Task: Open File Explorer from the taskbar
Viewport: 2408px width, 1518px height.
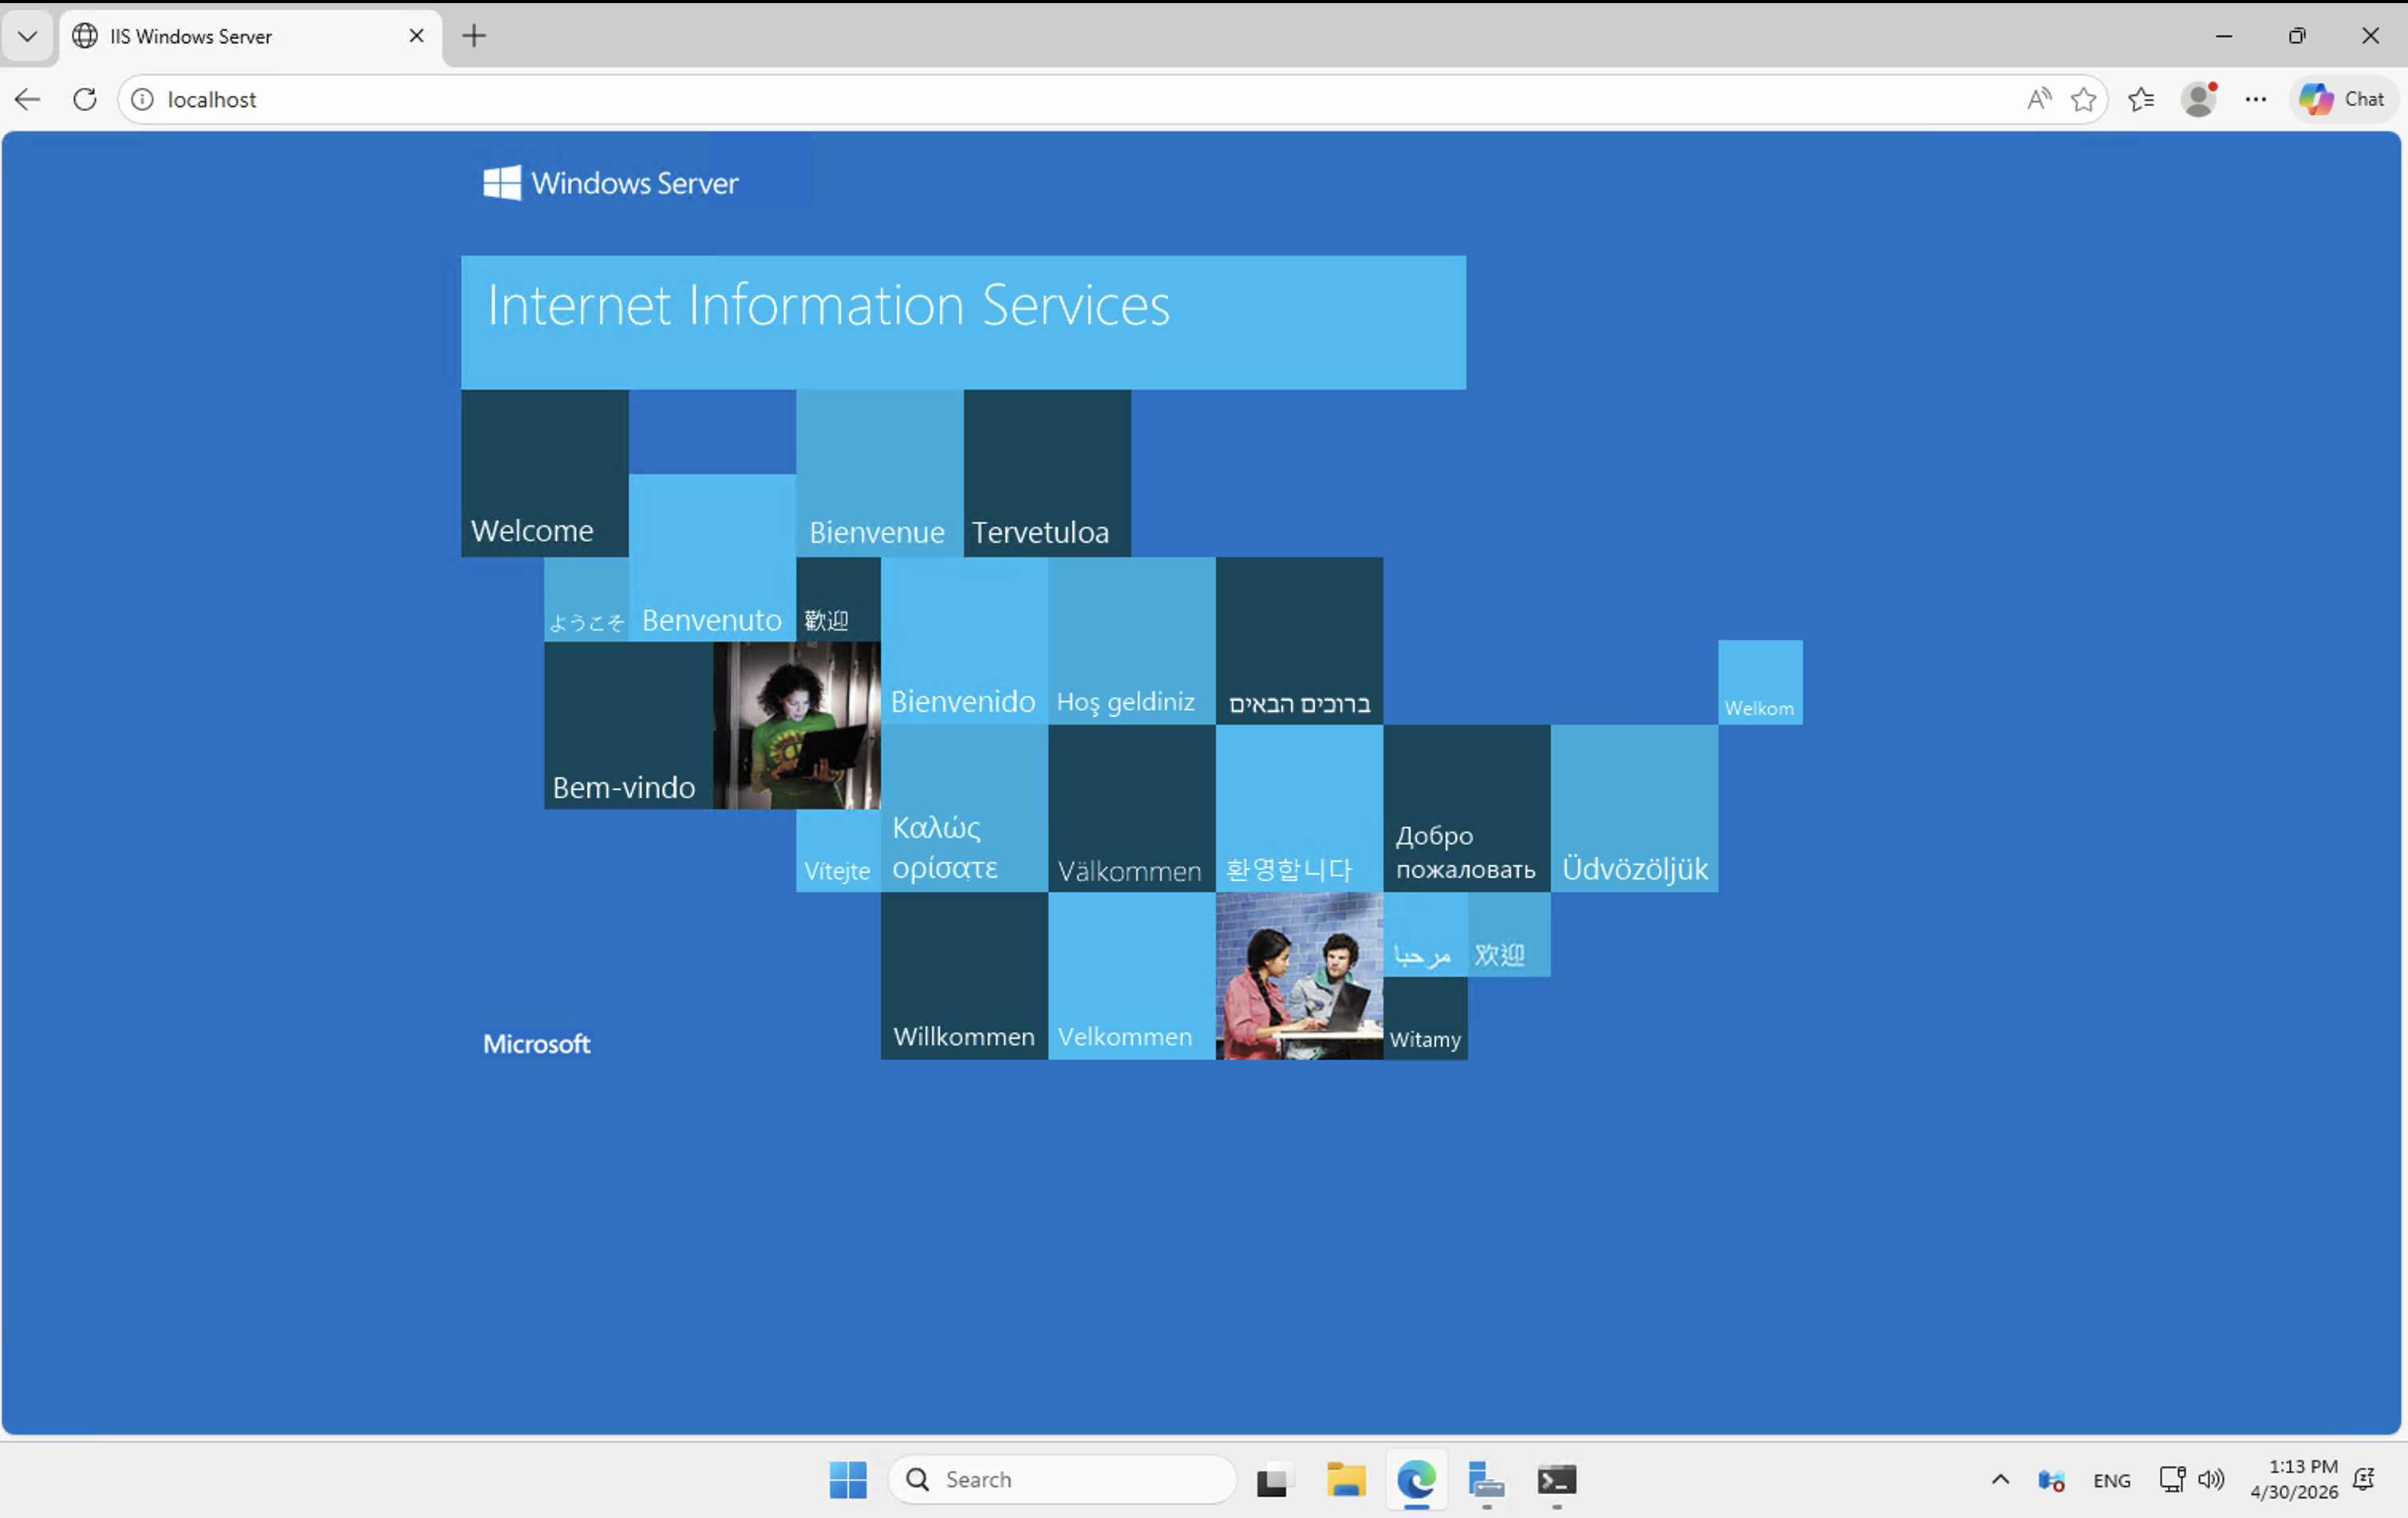Action: coord(1346,1479)
